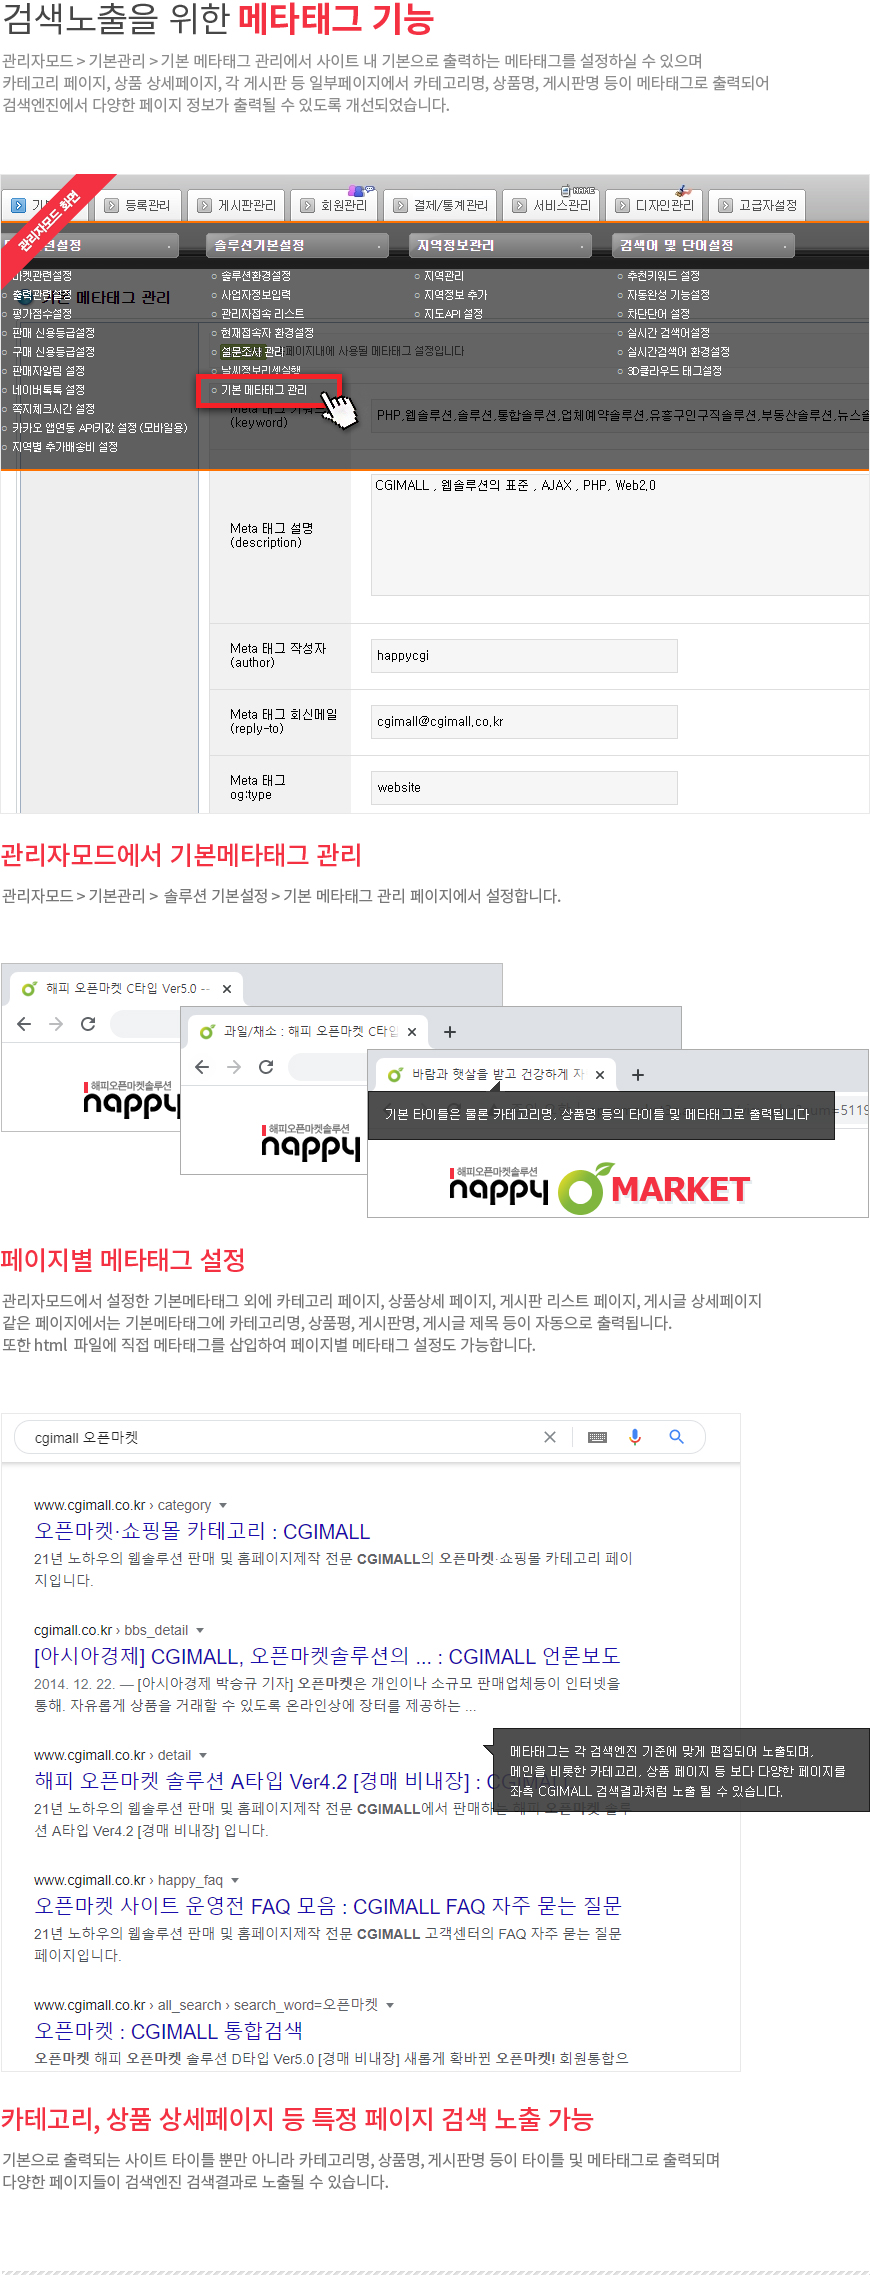Close the 과일/채소 browser tab
870x2277 pixels.
coord(412,1032)
